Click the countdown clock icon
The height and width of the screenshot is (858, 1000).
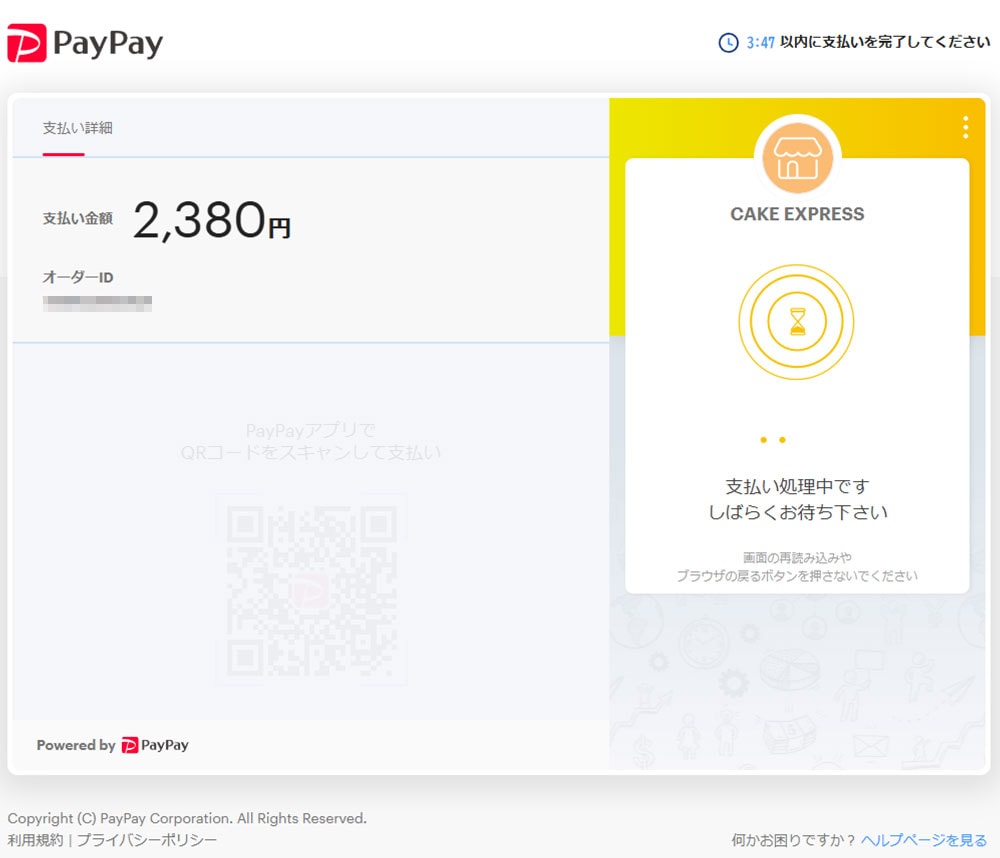tap(729, 43)
